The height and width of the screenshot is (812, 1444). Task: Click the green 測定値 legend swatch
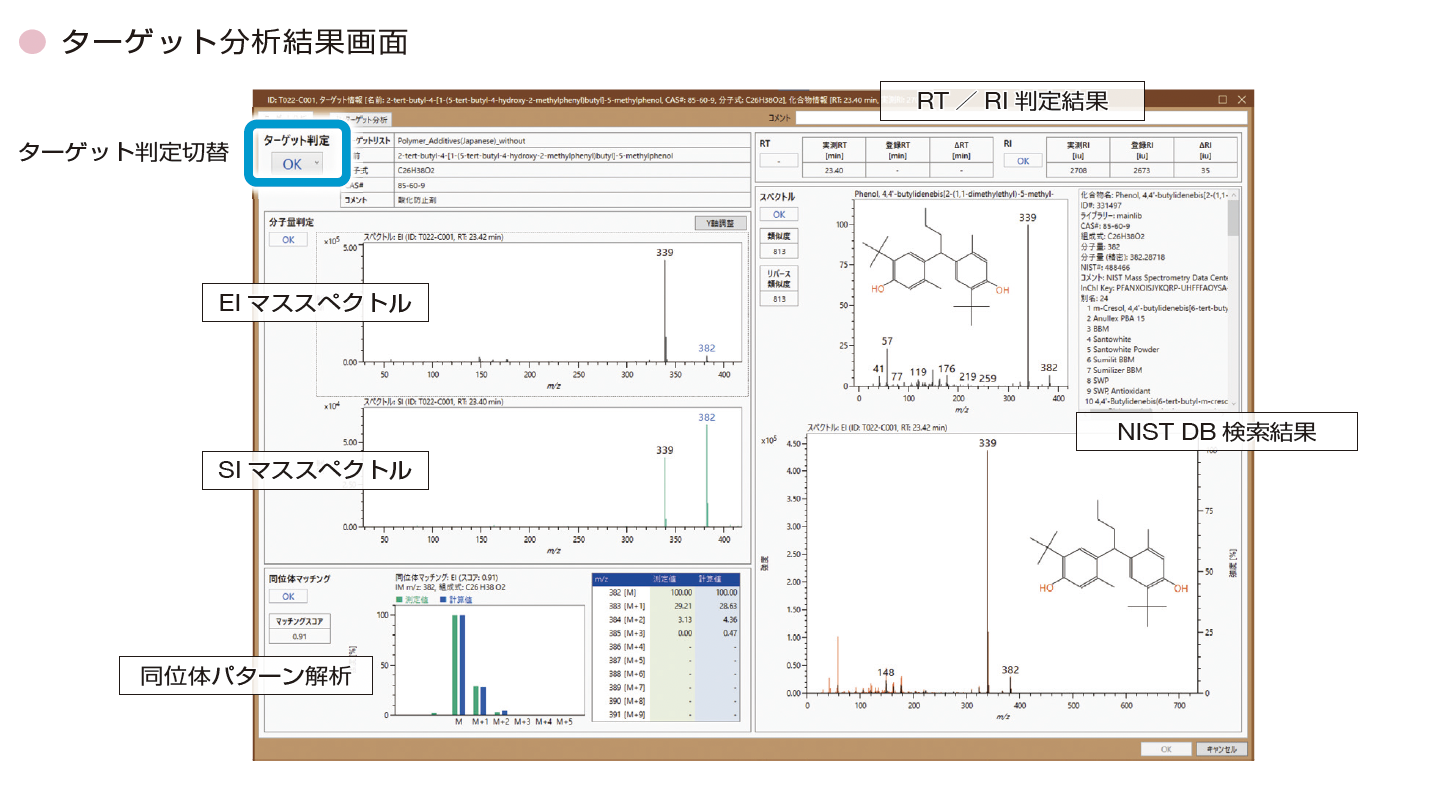tap(401, 600)
